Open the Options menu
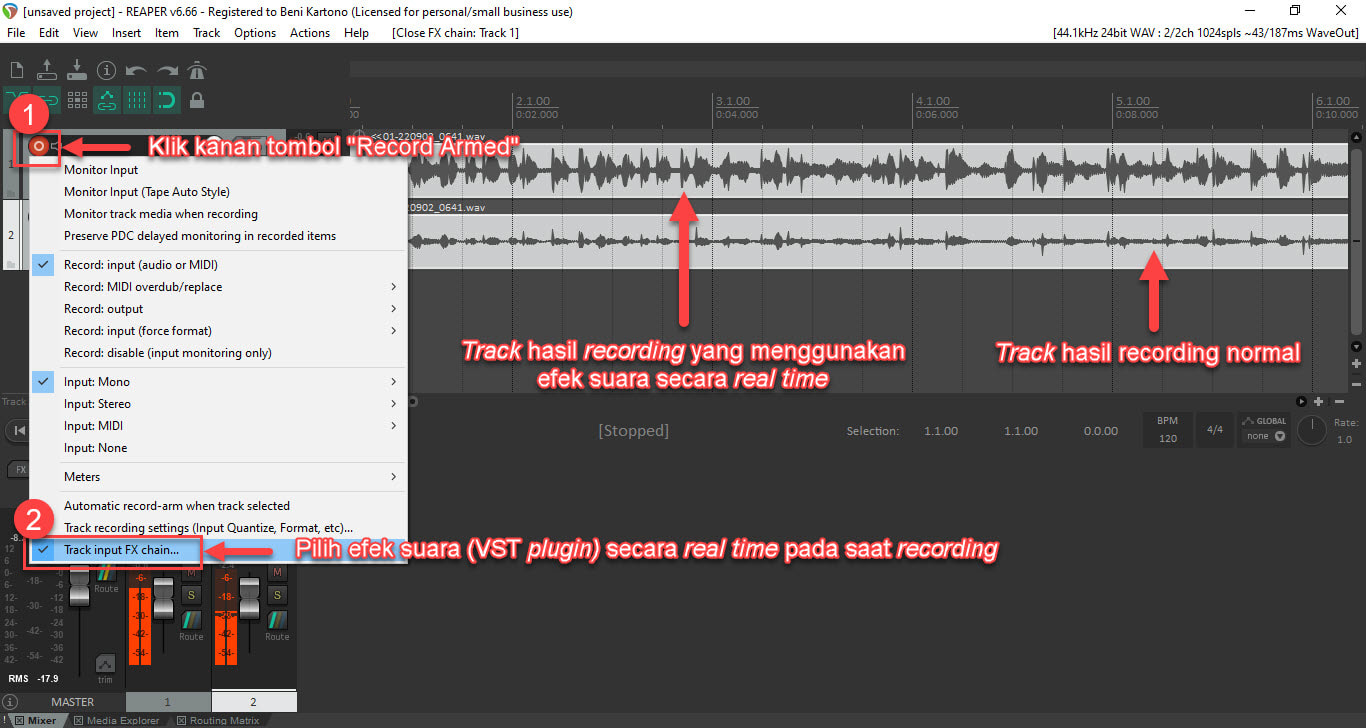 255,33
